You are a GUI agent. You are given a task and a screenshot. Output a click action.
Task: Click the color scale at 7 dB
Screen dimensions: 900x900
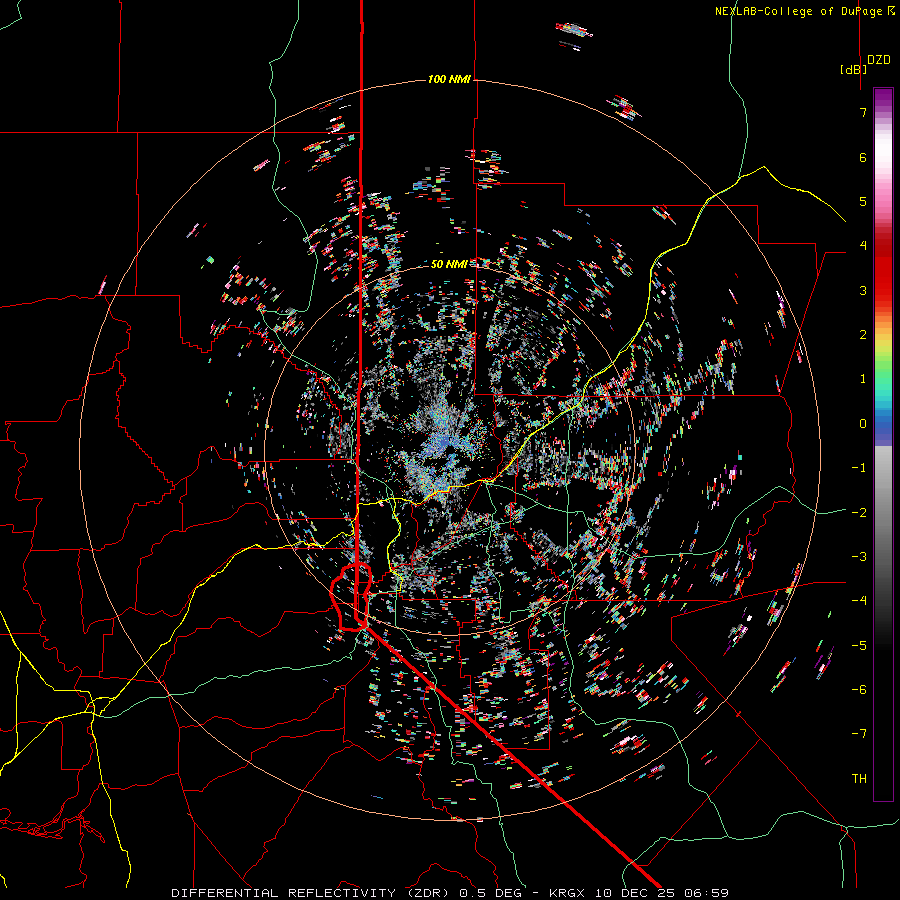883,112
